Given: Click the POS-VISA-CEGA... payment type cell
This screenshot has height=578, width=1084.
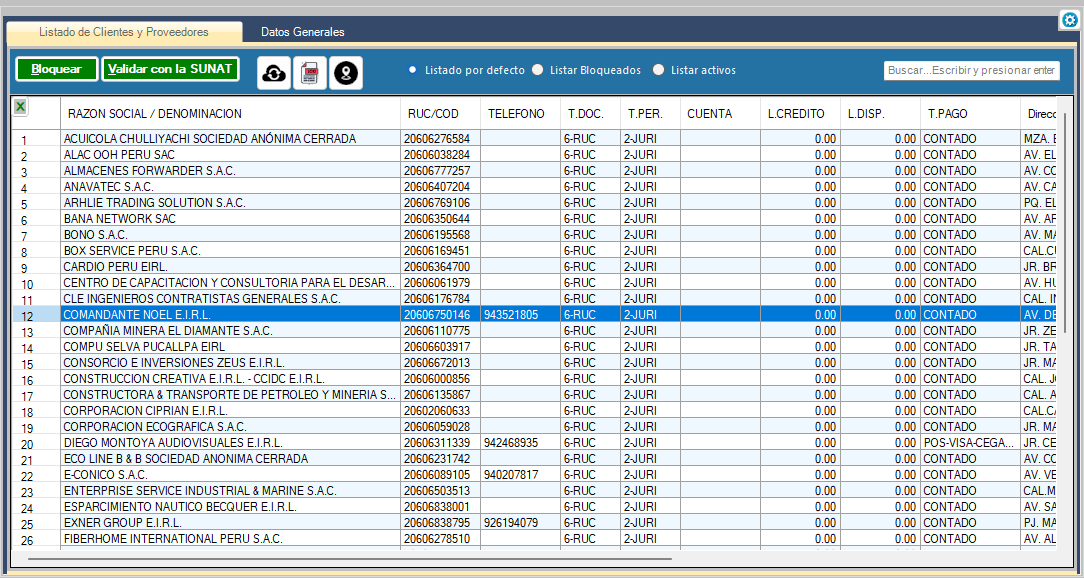Looking at the screenshot, I should [x=969, y=442].
